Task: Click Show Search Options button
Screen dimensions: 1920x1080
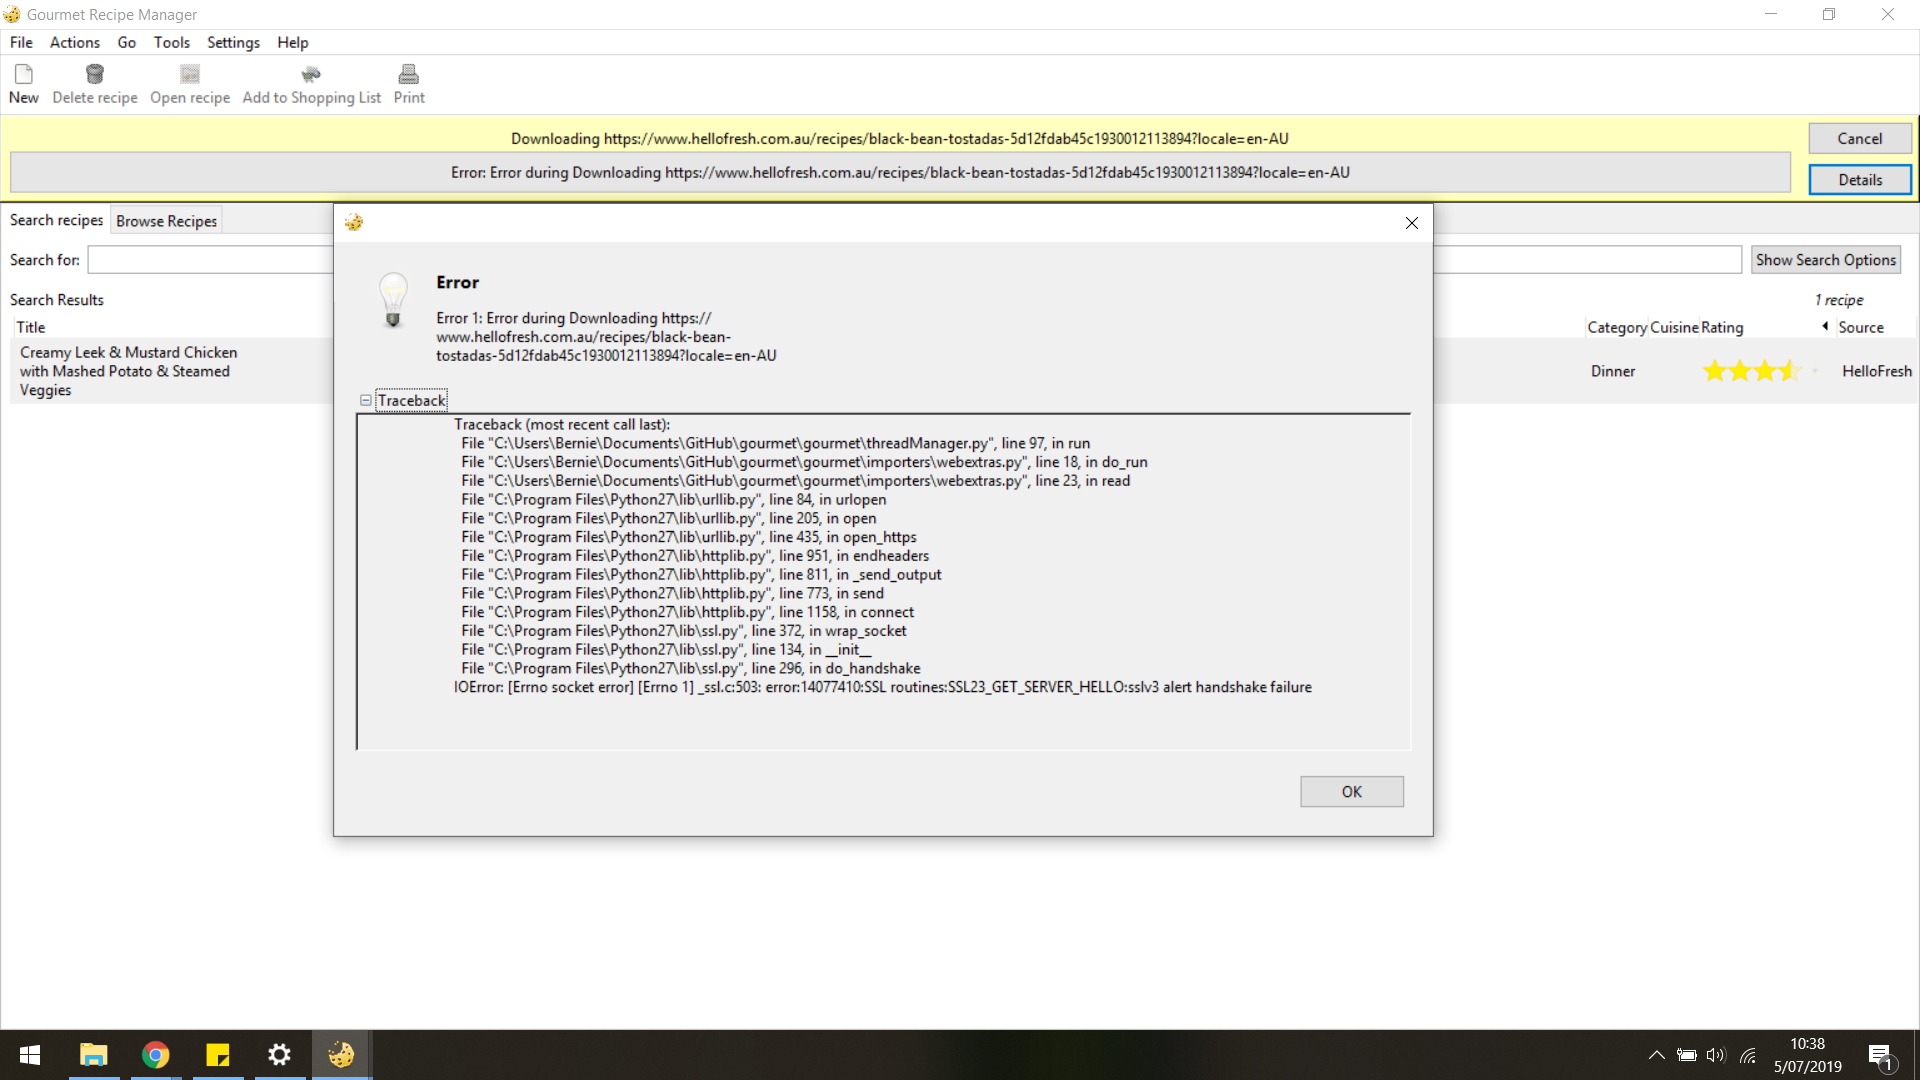Action: pos(1825,260)
